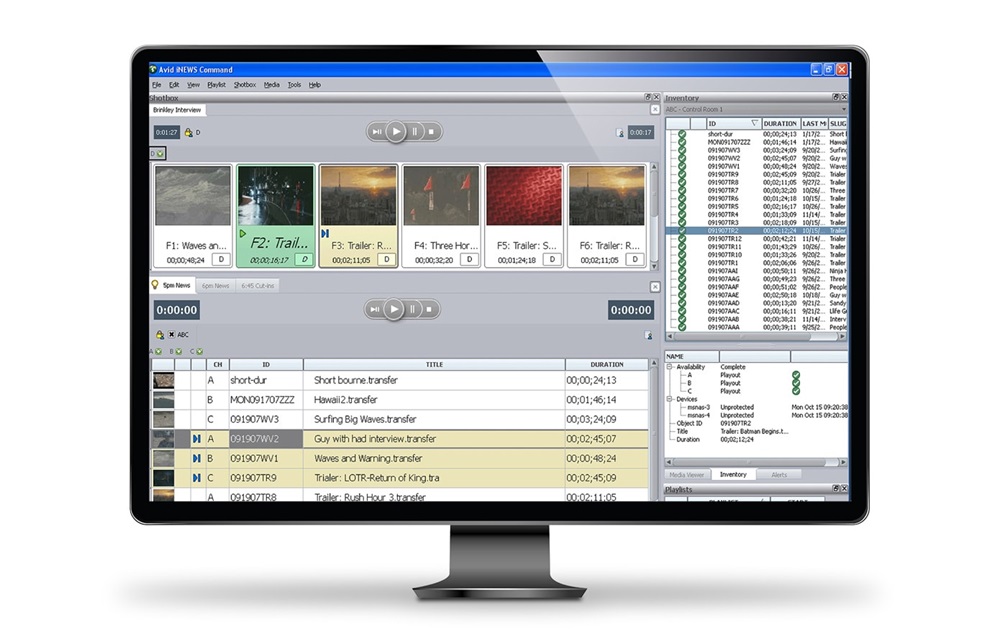Float the Inventory panel with its restore icon
Viewport: 1000px width, 635px height.
pyautogui.click(x=835, y=97)
